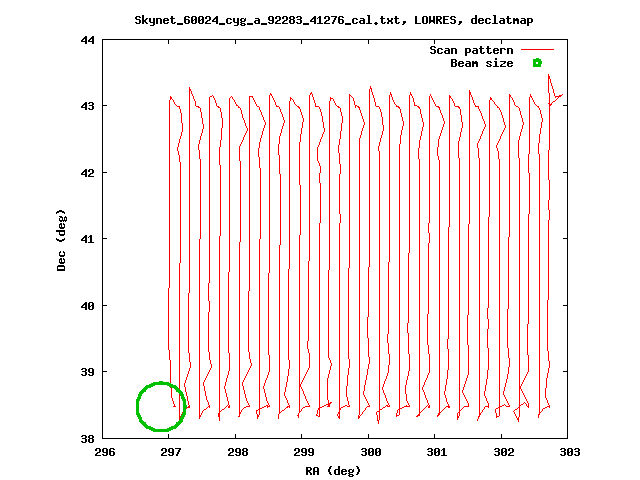The height and width of the screenshot is (480, 640).
Task: Click the RA axis value 302
Action: (x=504, y=452)
